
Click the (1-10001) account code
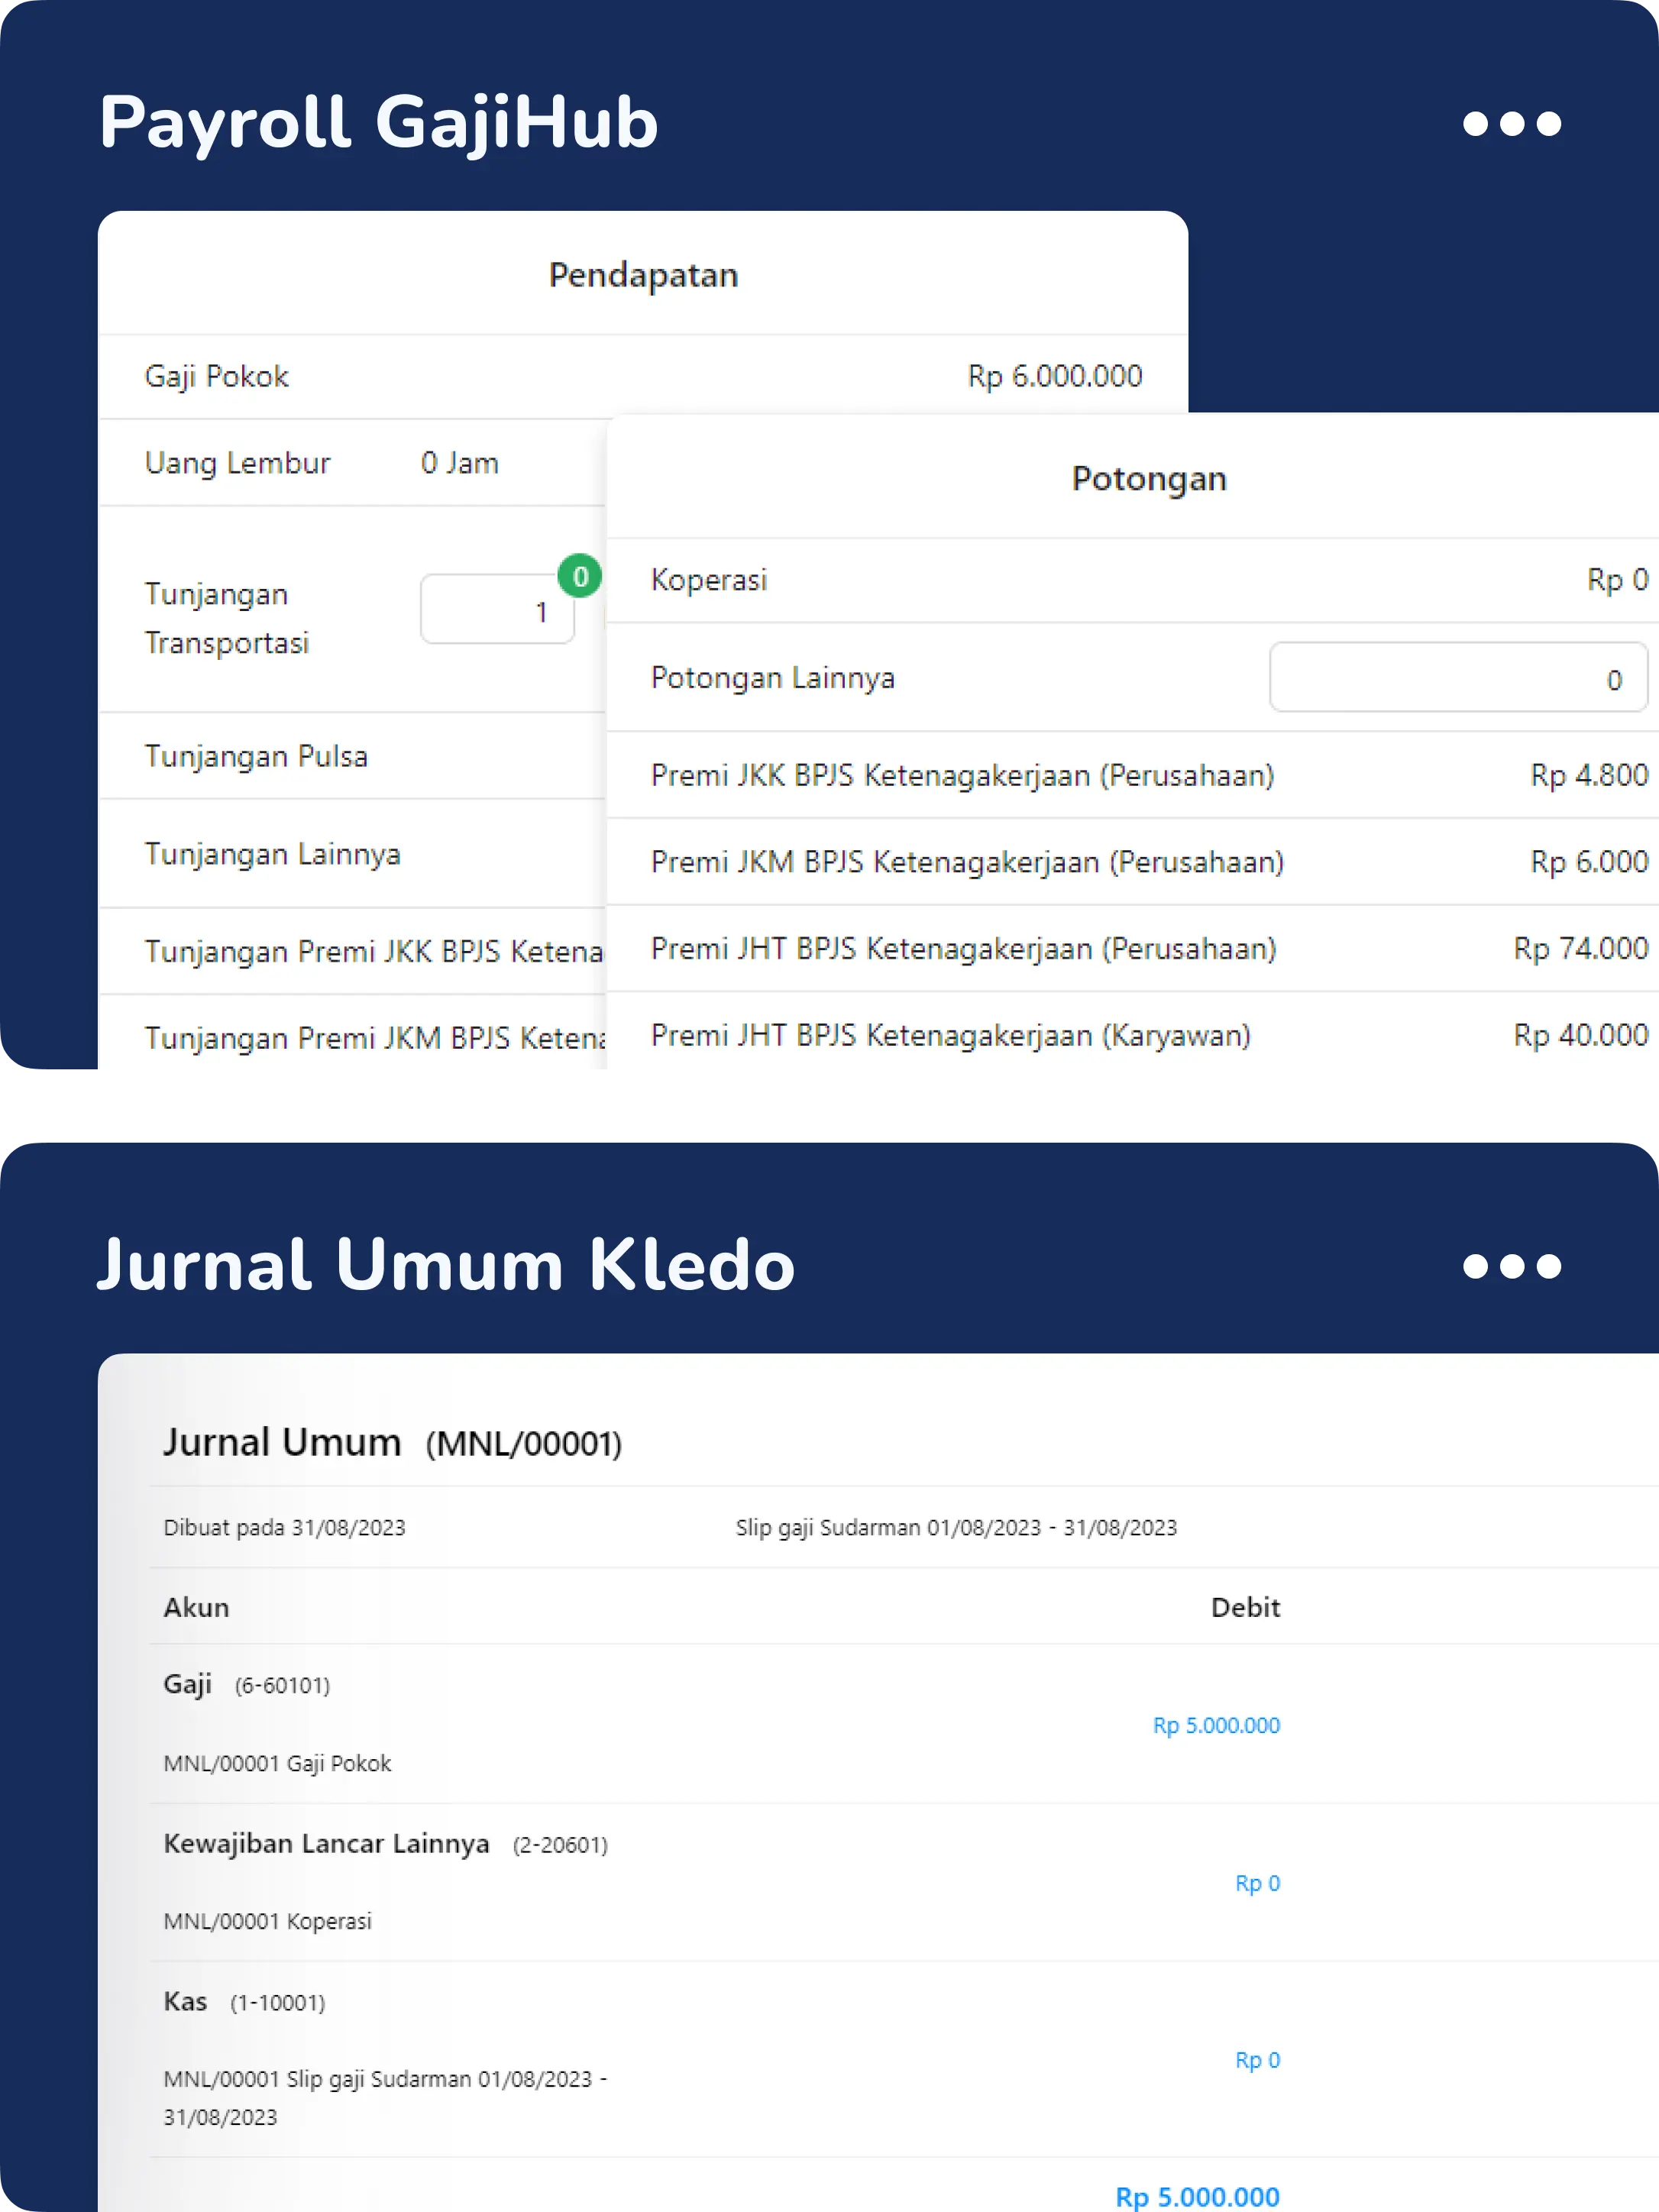click(277, 2002)
